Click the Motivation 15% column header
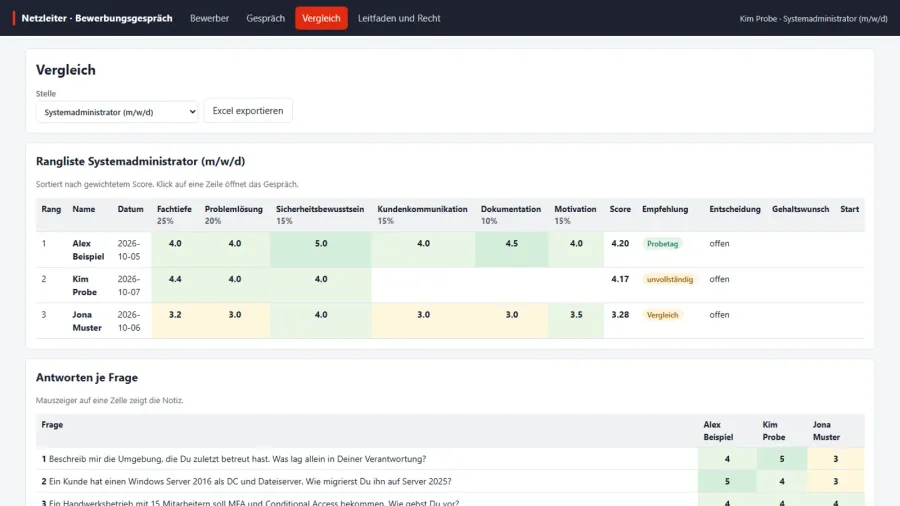Viewport: 900px width, 506px height. (x=575, y=215)
